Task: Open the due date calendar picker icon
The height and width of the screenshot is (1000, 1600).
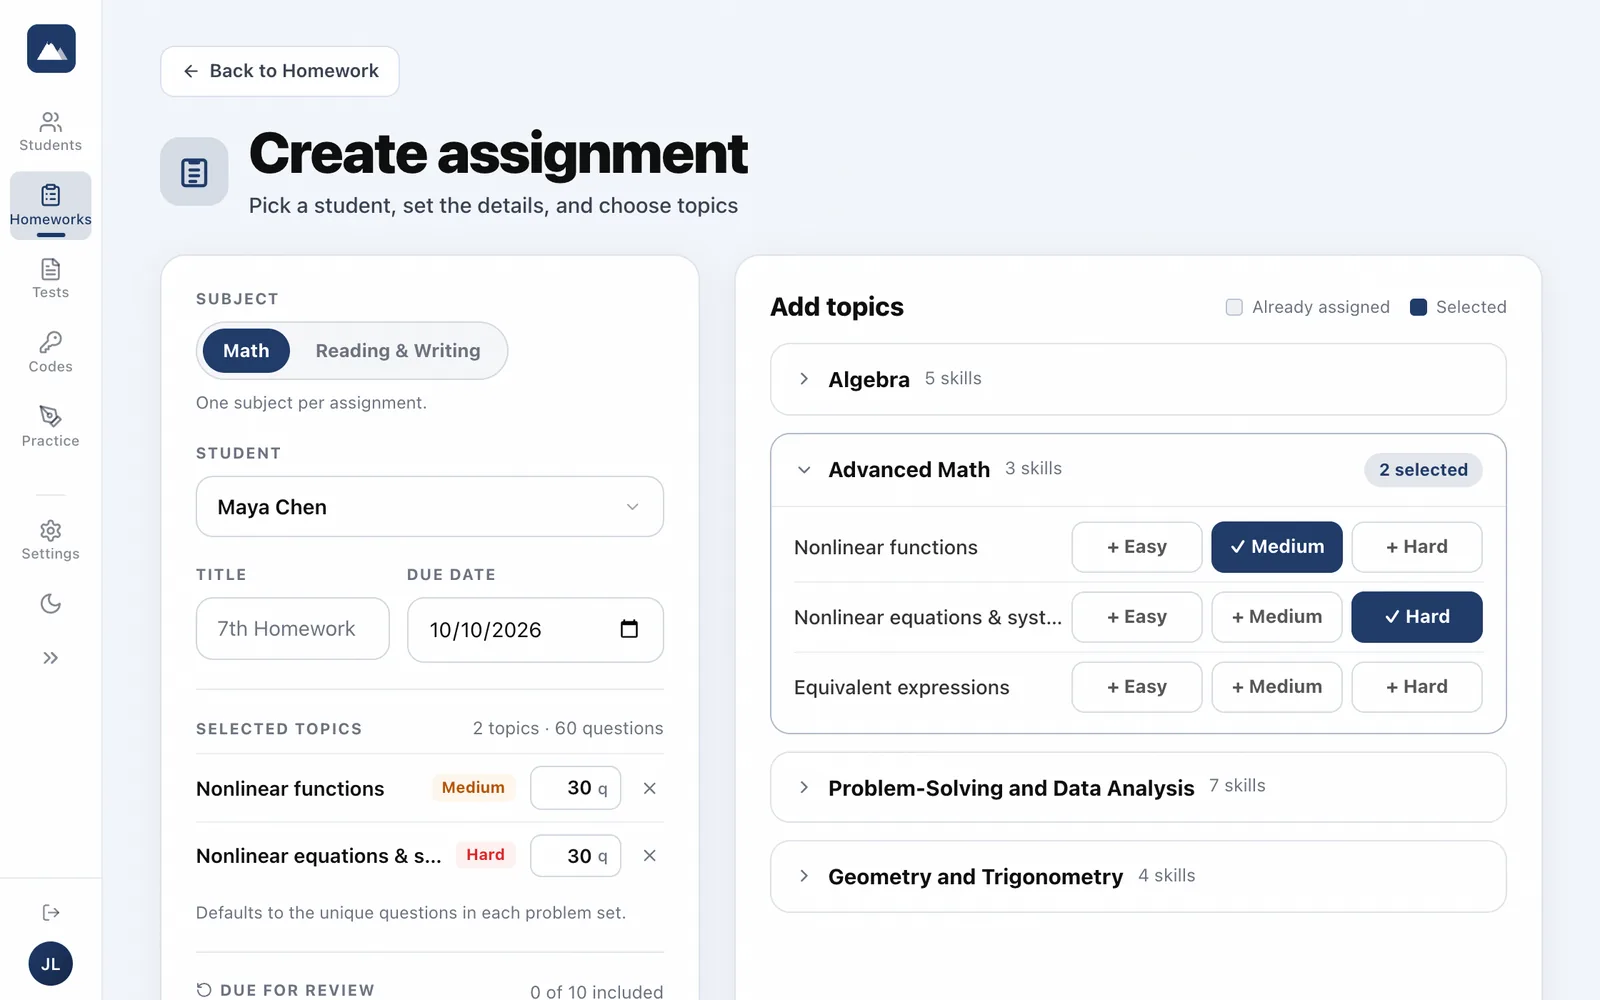Action: 629,629
